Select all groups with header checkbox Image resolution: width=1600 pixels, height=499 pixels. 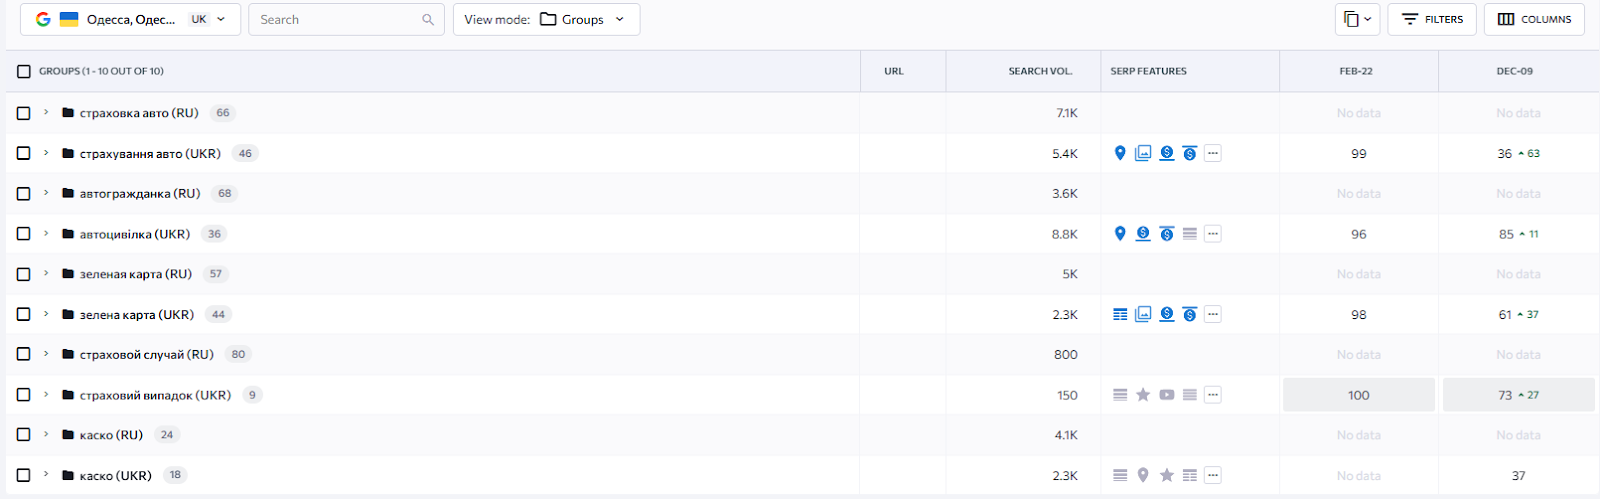pos(24,72)
